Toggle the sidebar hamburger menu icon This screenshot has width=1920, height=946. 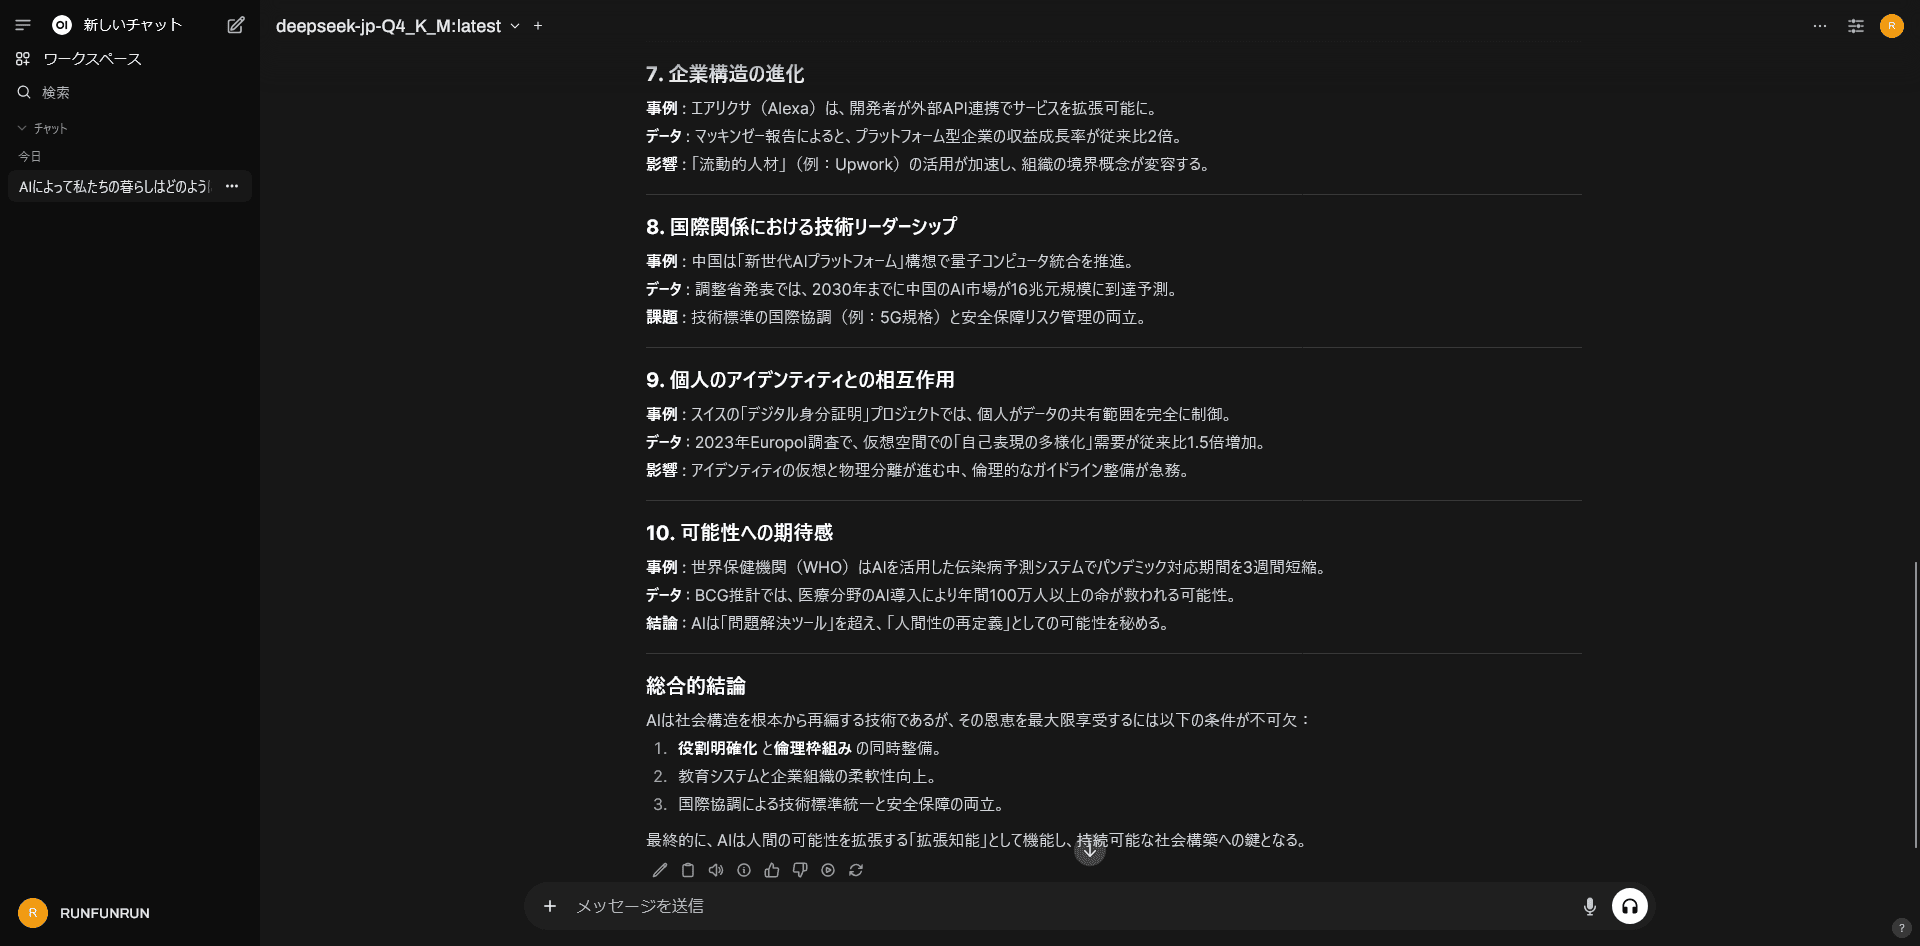(x=23, y=25)
